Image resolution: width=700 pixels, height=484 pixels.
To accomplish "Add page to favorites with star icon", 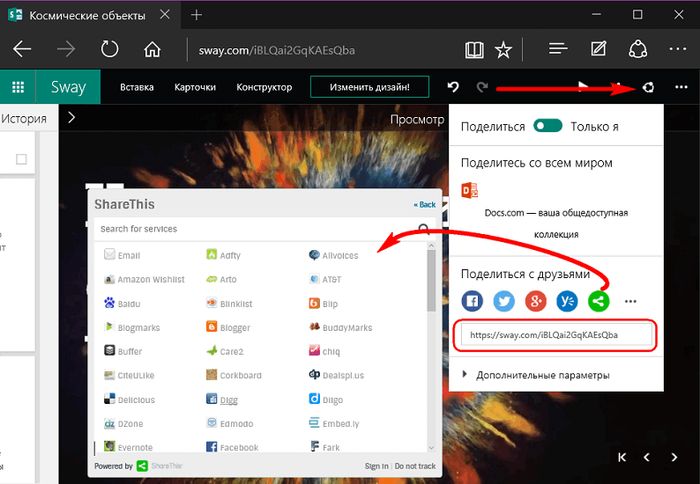I will point(503,49).
